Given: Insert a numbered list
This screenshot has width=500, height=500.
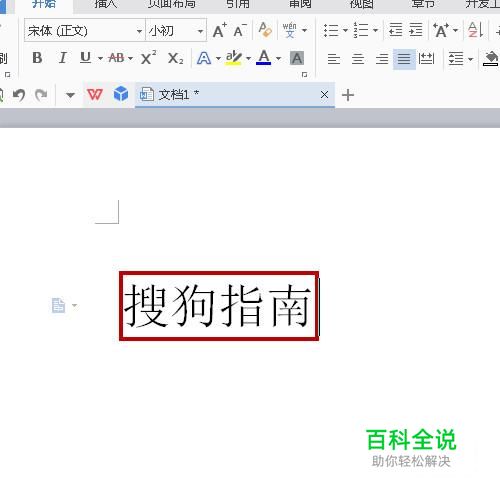Looking at the screenshot, I should tap(361, 30).
